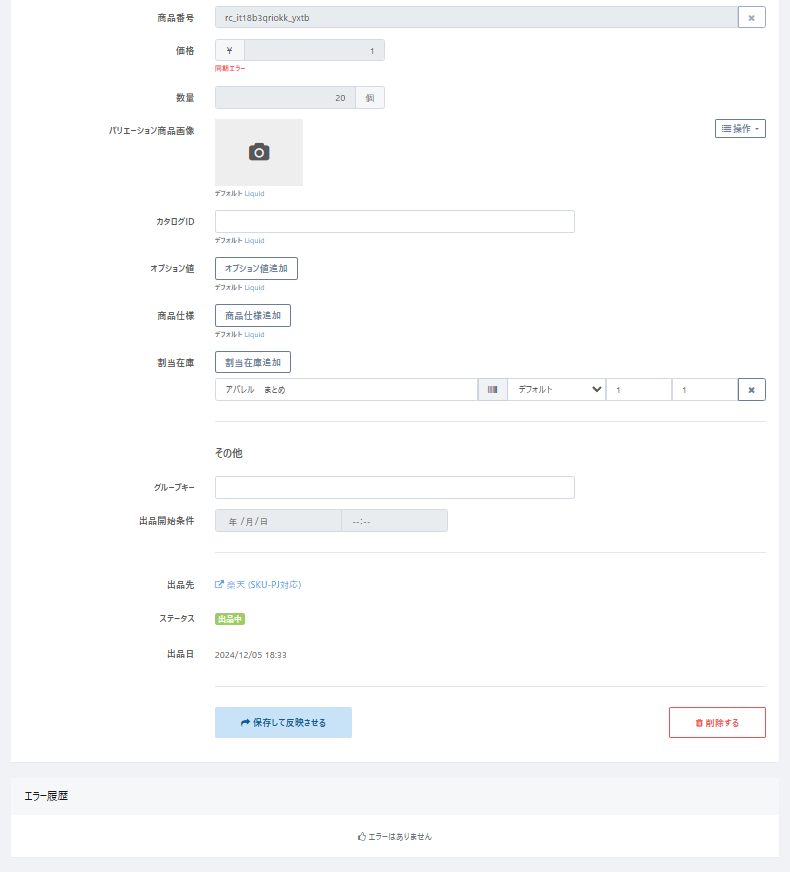Click the 出品中 status badge
The height and width of the screenshot is (872, 790).
pyautogui.click(x=230, y=619)
